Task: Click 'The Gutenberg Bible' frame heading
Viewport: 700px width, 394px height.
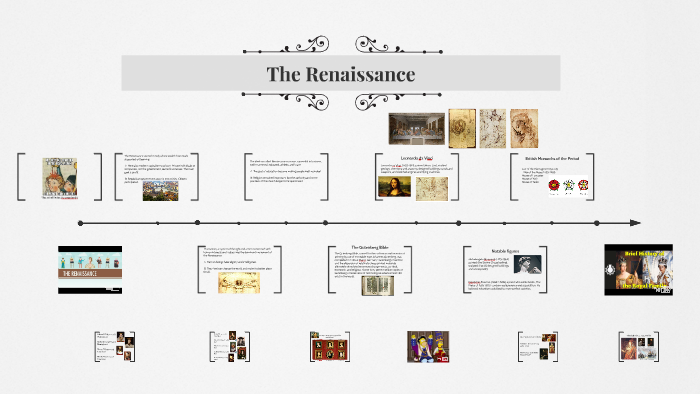Action: [370, 247]
